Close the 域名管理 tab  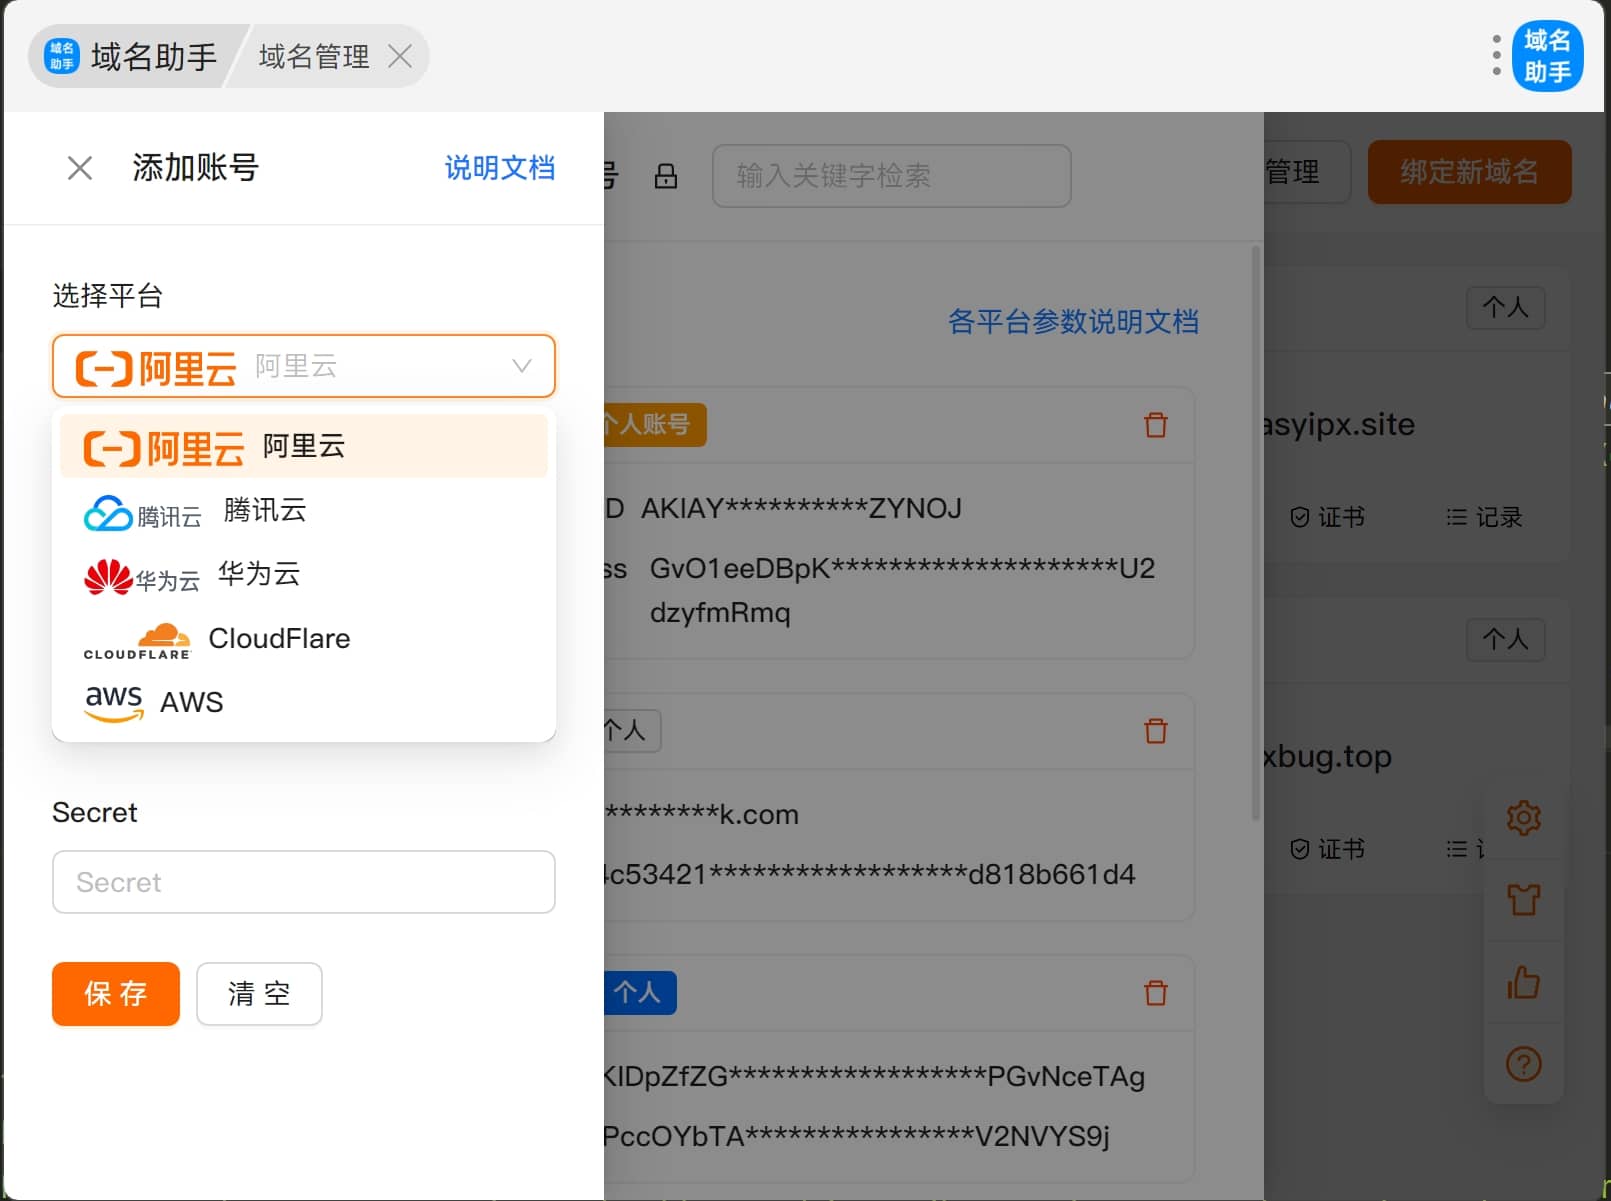(x=400, y=56)
